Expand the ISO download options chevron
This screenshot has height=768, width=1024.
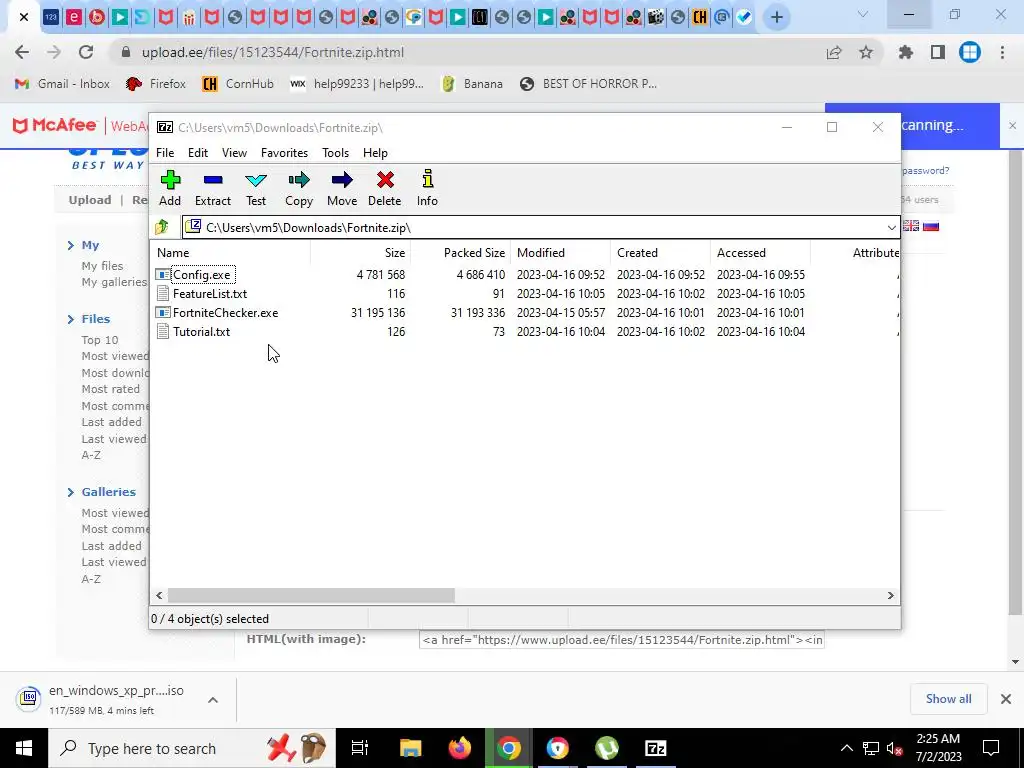point(213,699)
